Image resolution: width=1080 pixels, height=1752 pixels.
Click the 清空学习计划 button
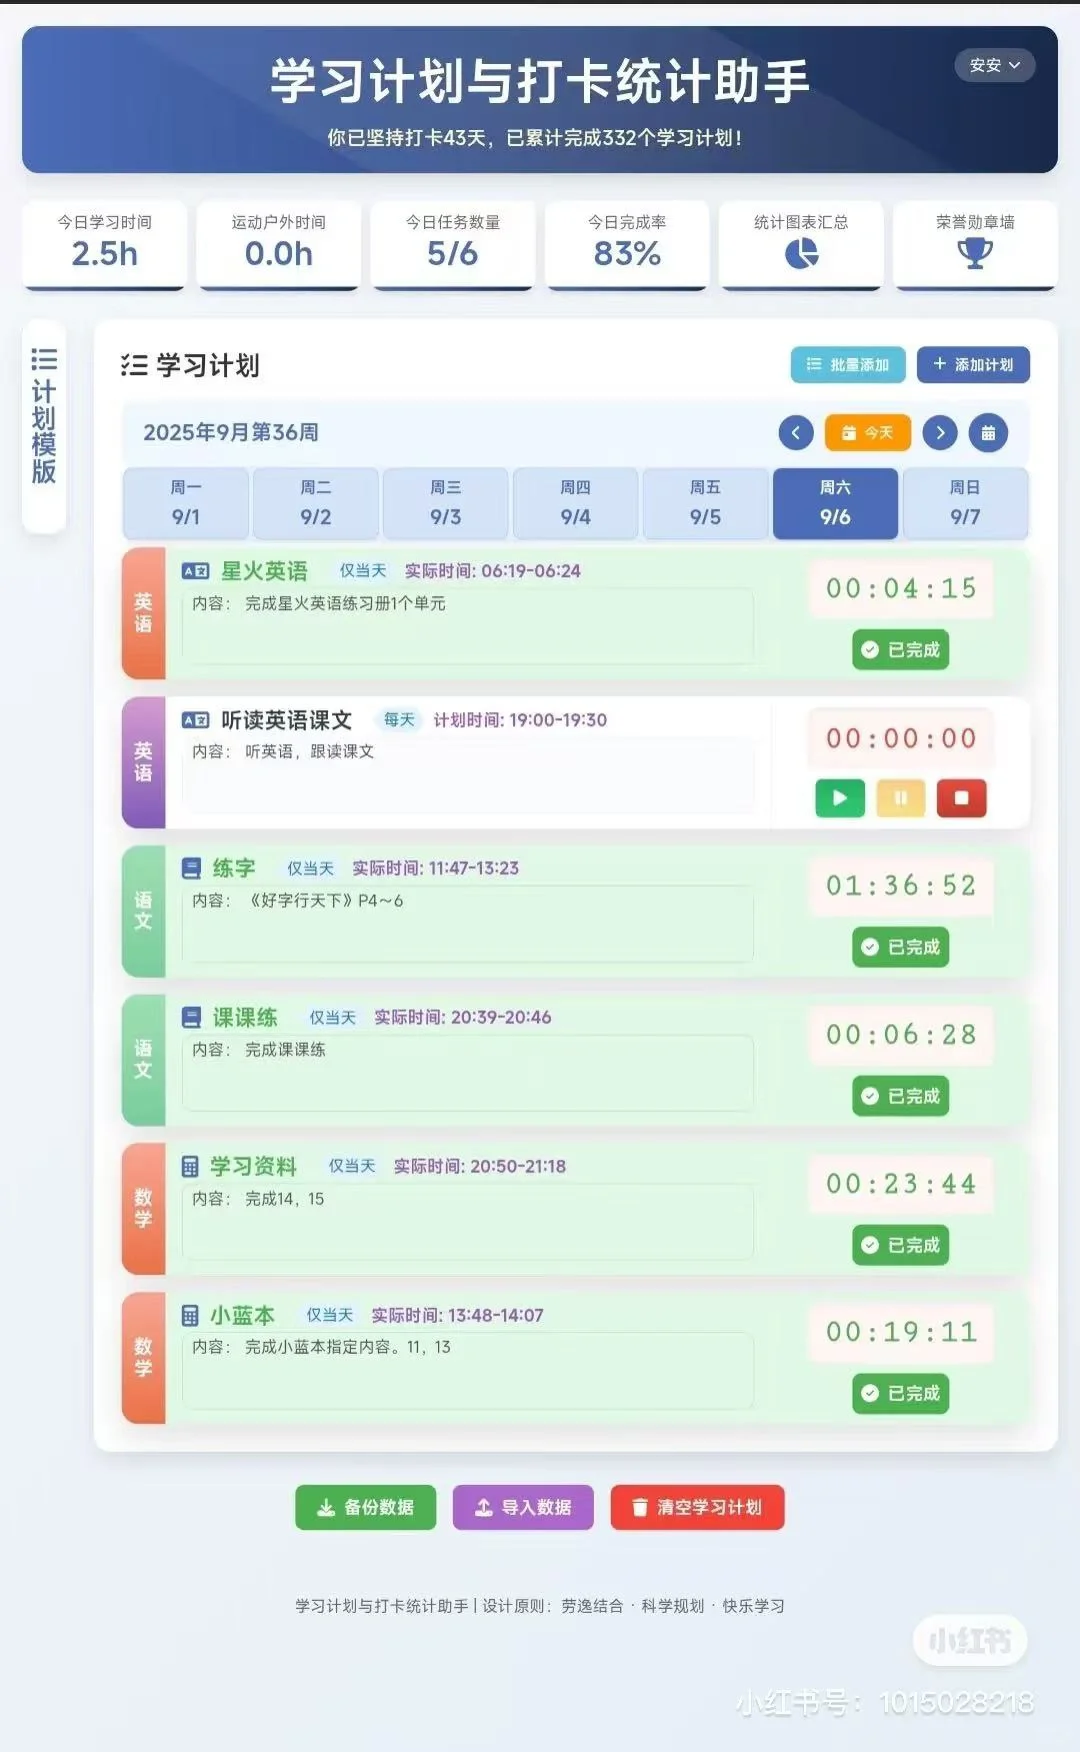697,1507
